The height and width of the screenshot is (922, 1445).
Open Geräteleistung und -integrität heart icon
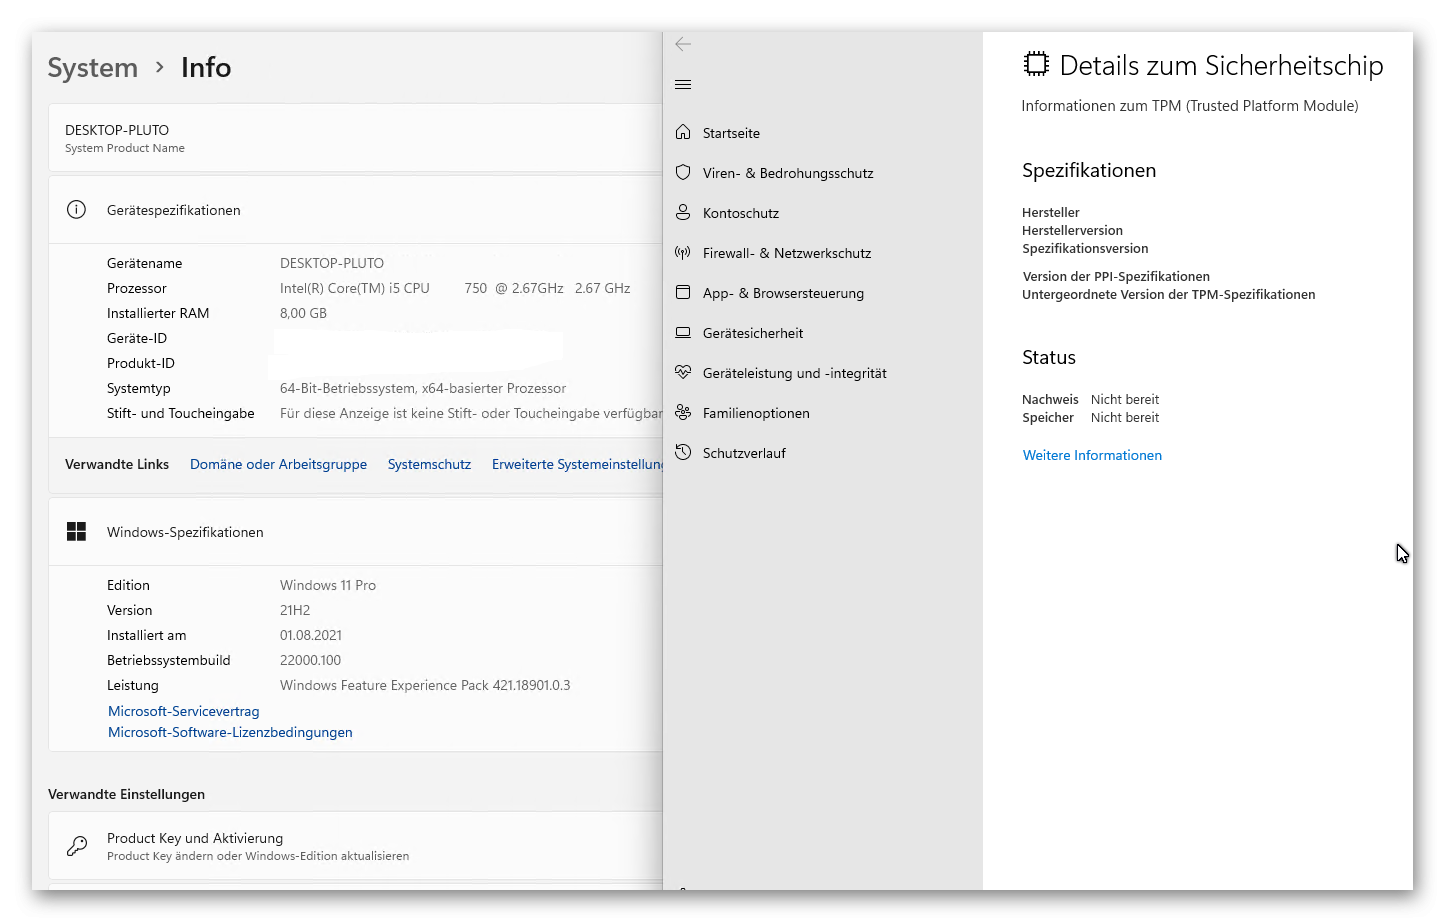click(x=683, y=372)
